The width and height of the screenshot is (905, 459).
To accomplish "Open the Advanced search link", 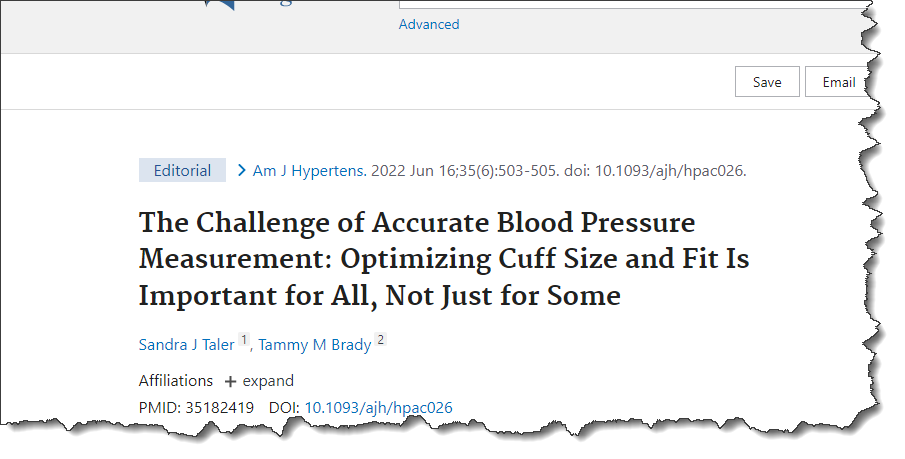I will pyautogui.click(x=429, y=24).
